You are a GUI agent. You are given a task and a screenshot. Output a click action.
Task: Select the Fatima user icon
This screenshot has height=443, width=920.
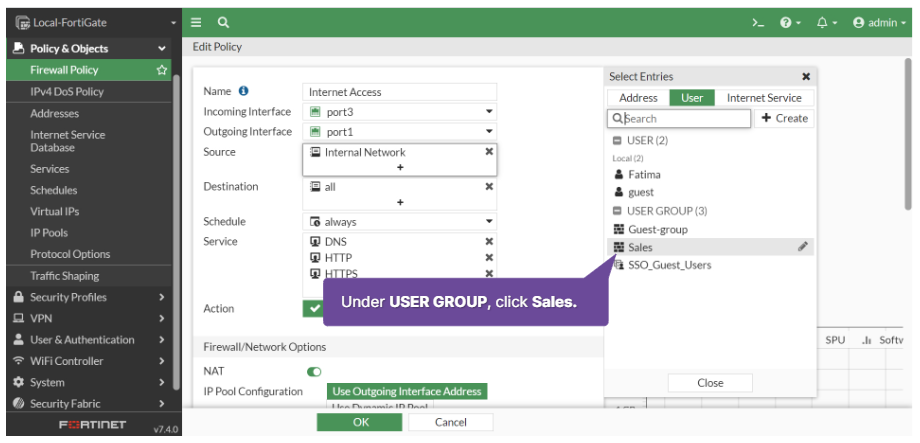tap(618, 175)
